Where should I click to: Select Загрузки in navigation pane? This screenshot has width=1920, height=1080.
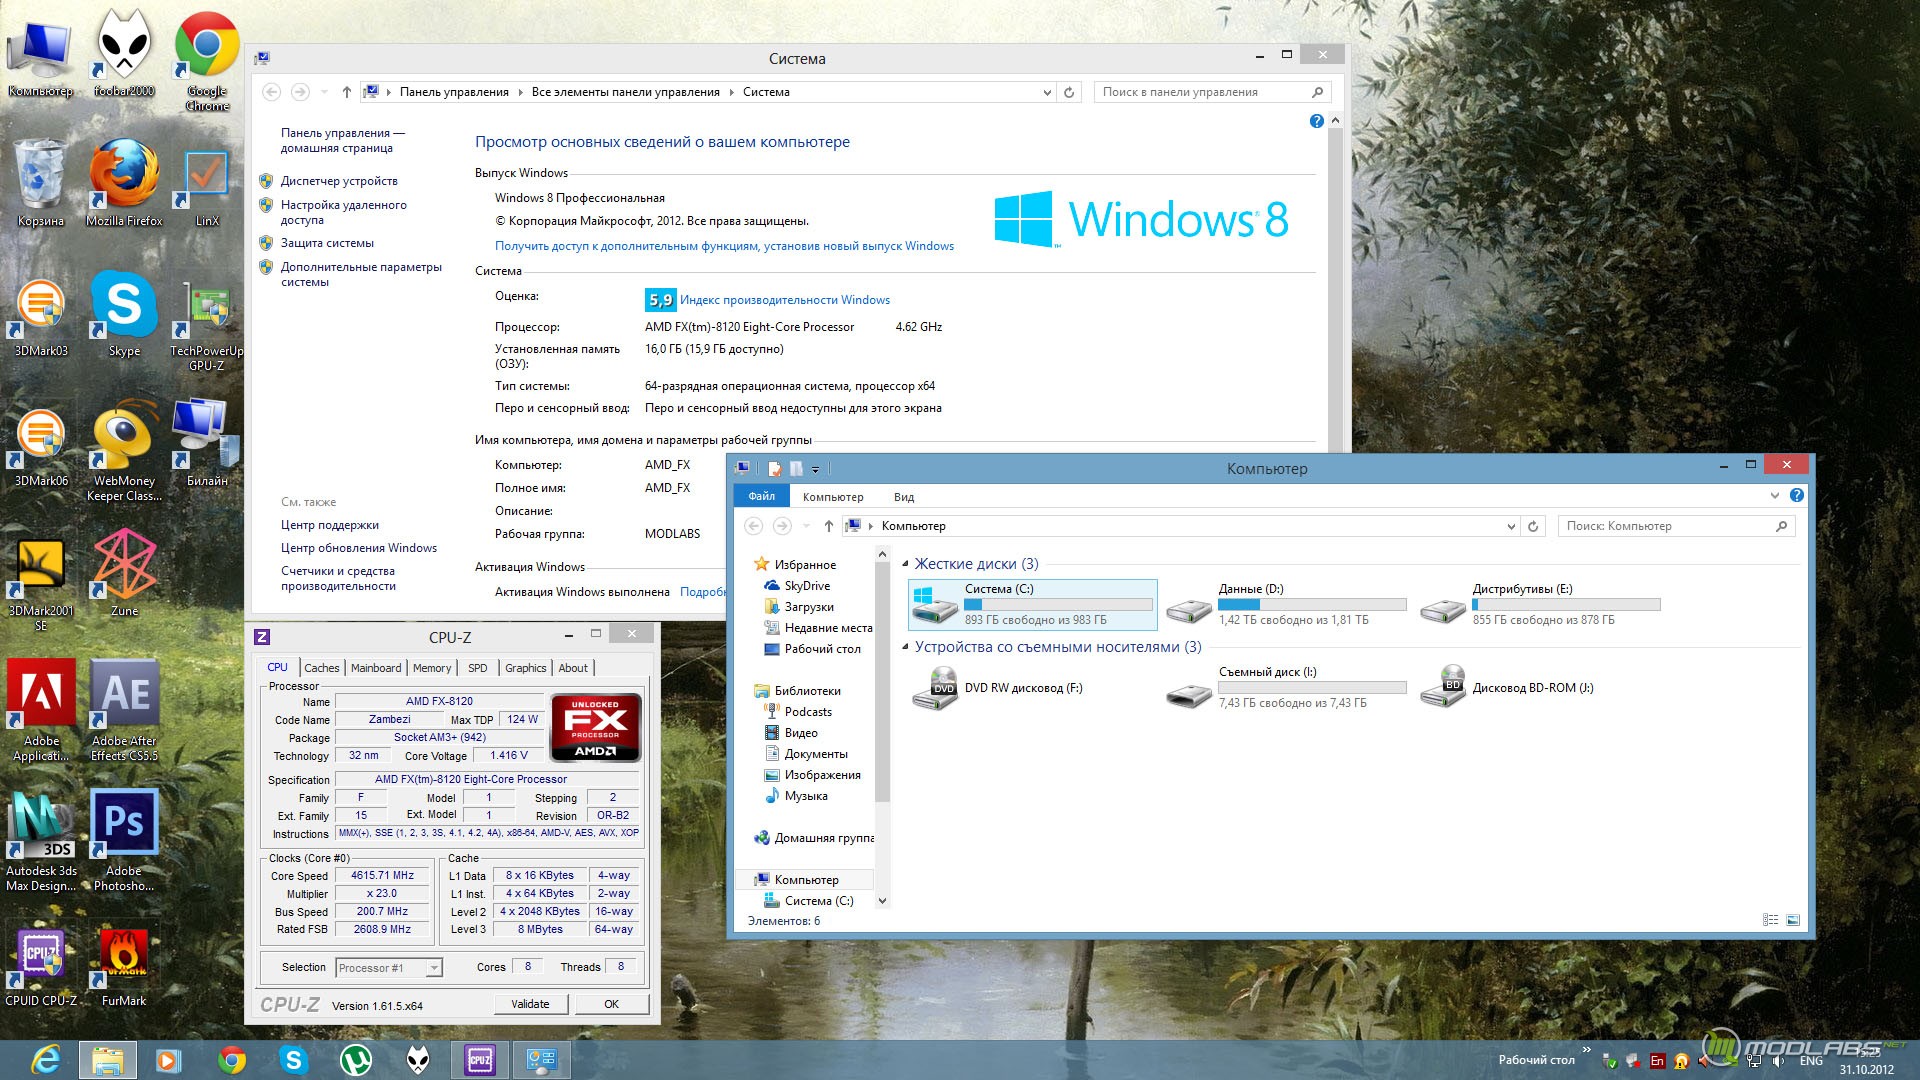tap(808, 607)
